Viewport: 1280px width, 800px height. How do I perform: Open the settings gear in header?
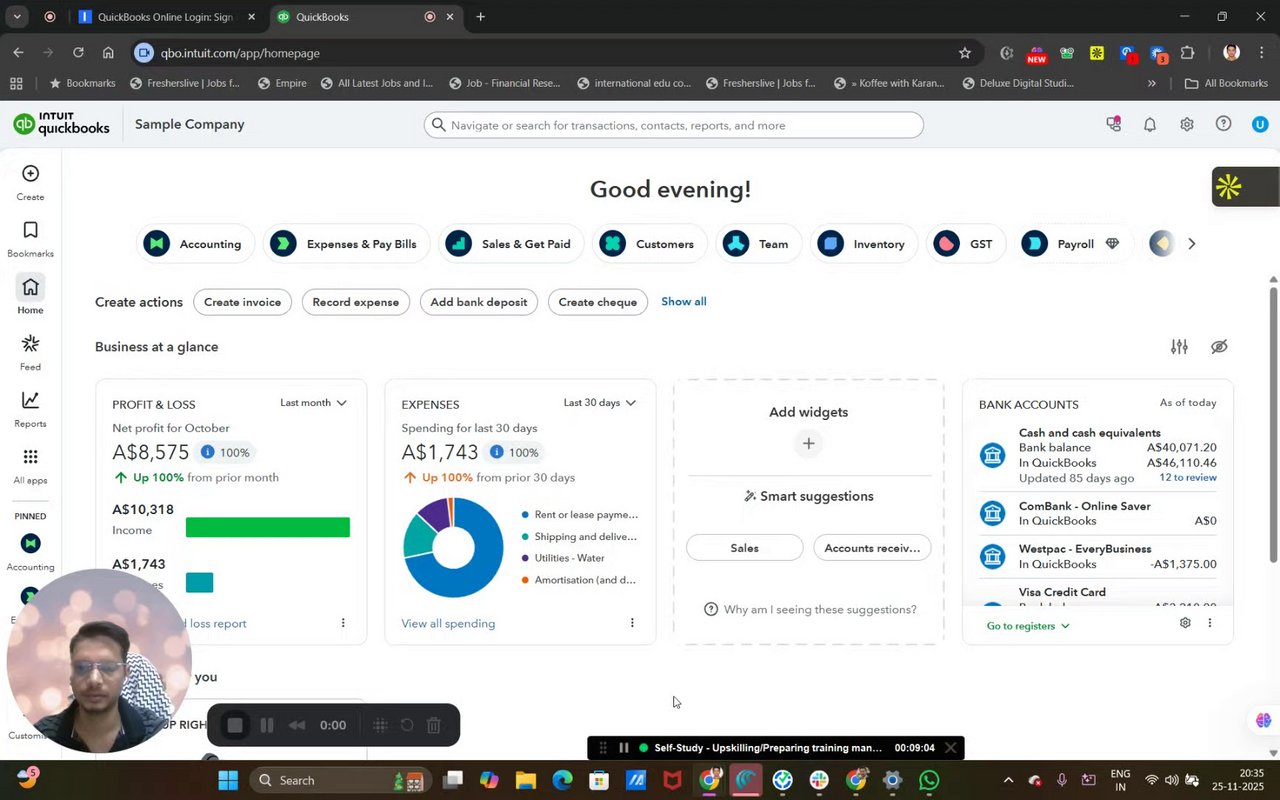1186,125
